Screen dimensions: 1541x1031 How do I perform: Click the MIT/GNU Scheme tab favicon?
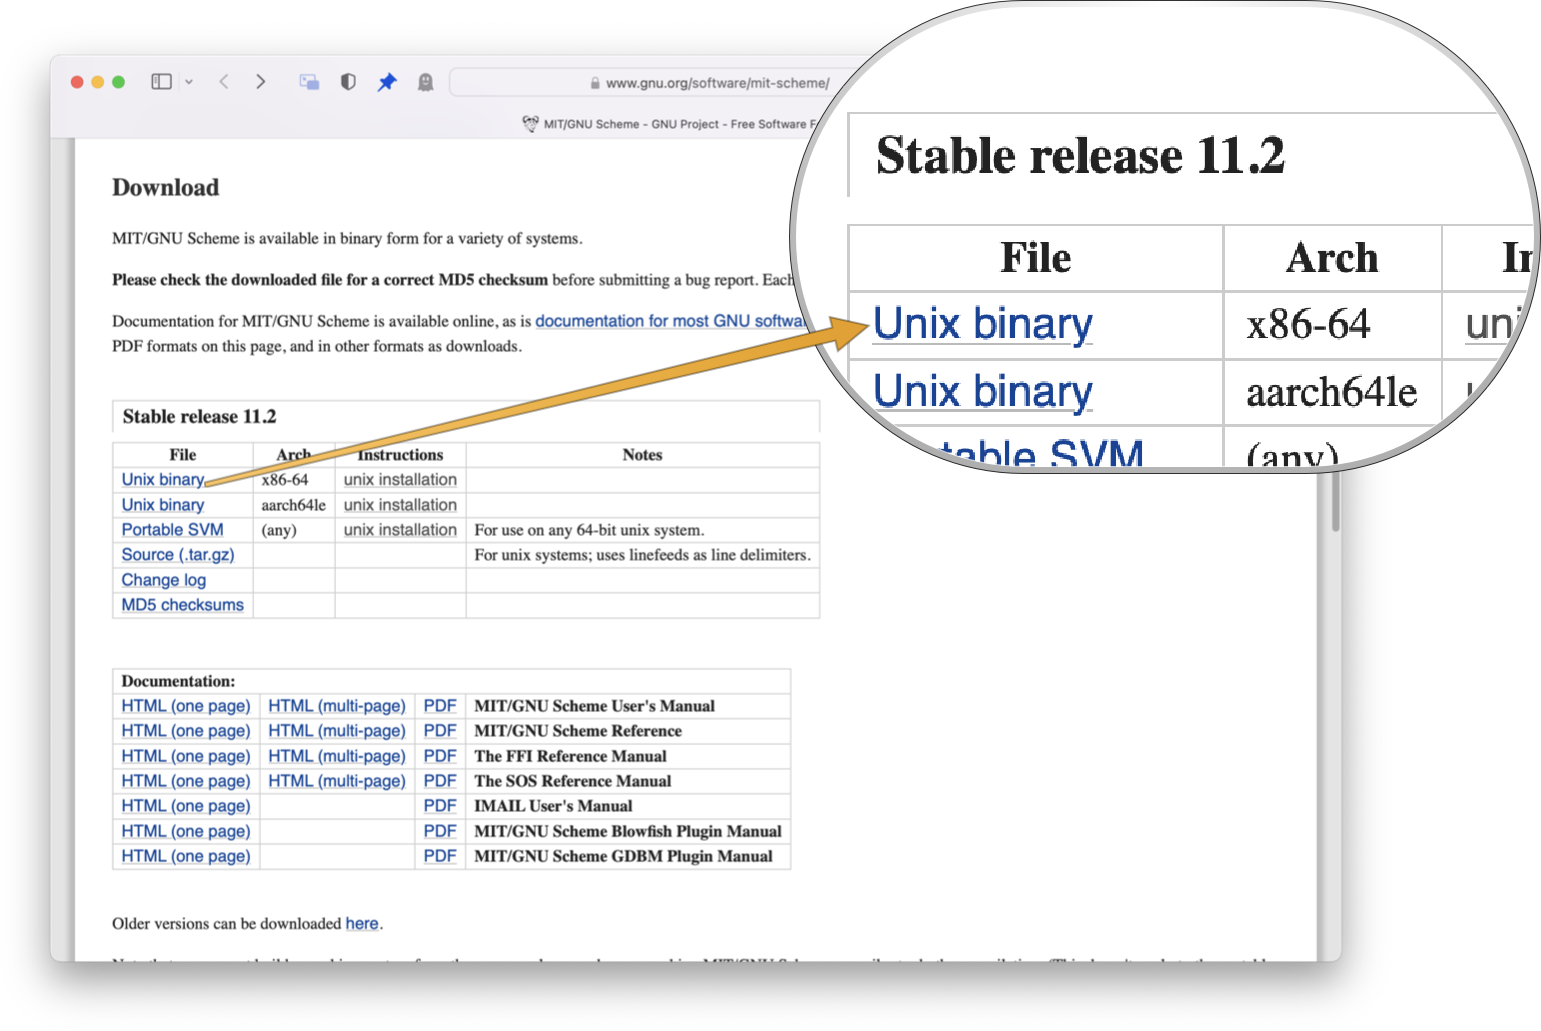click(x=530, y=124)
